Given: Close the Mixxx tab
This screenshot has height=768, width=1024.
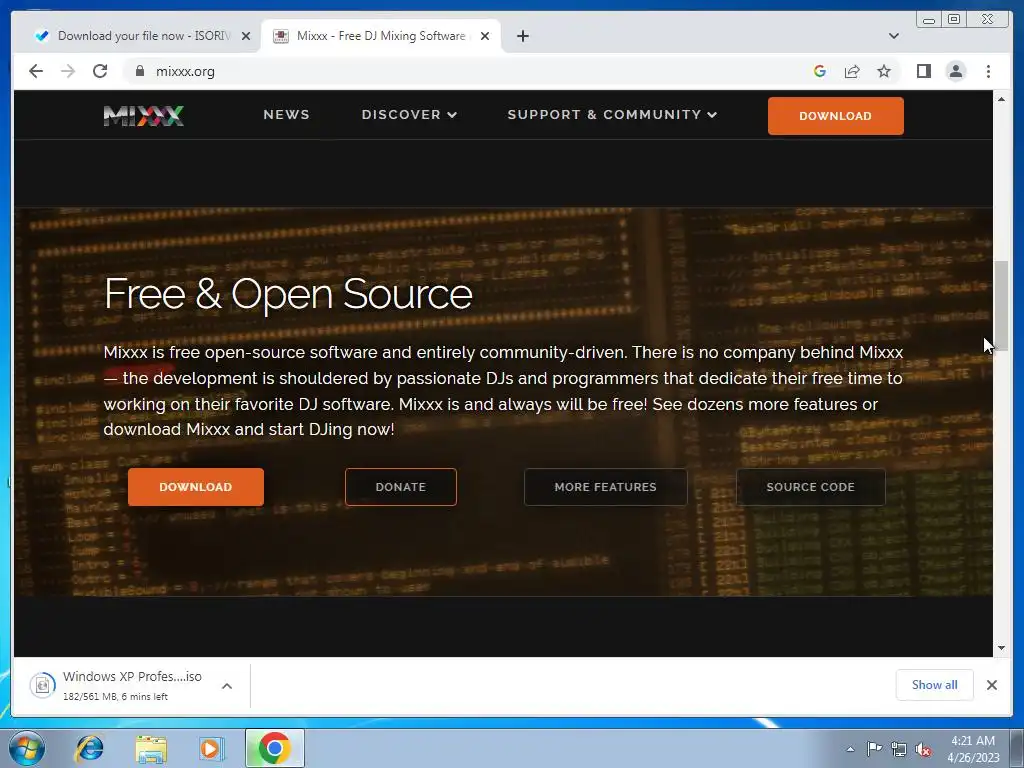Looking at the screenshot, I should (485, 36).
